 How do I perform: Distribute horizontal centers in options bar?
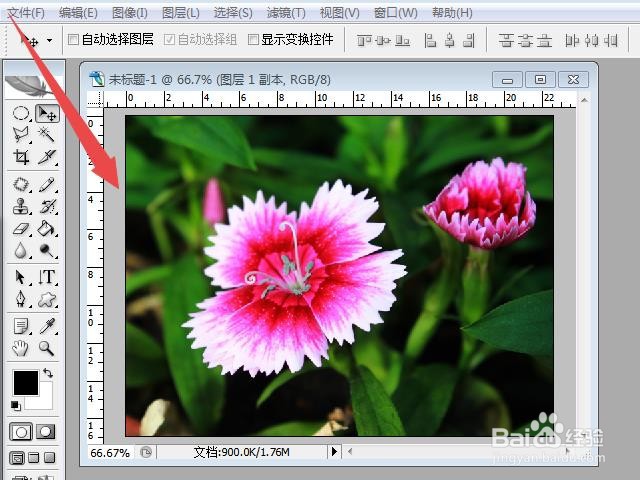pyautogui.click(x=591, y=40)
